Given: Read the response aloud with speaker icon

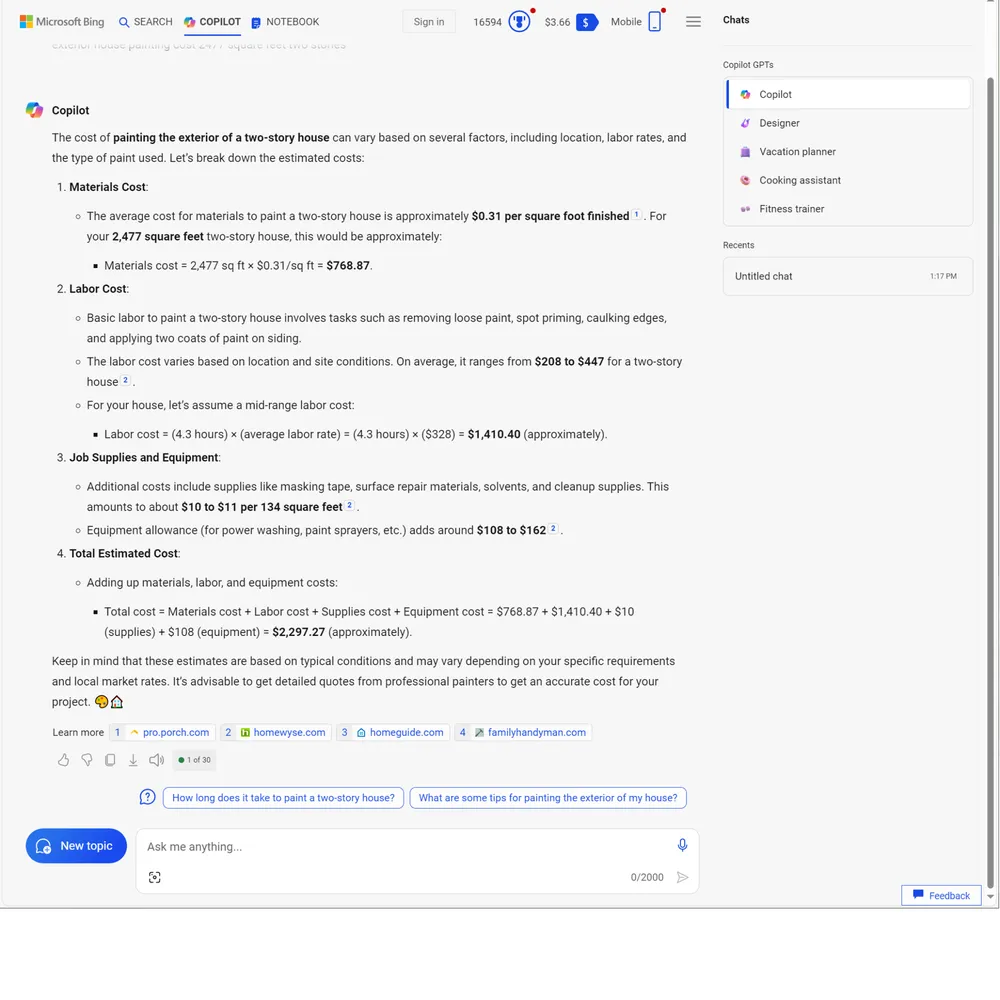Looking at the screenshot, I should click(x=156, y=760).
